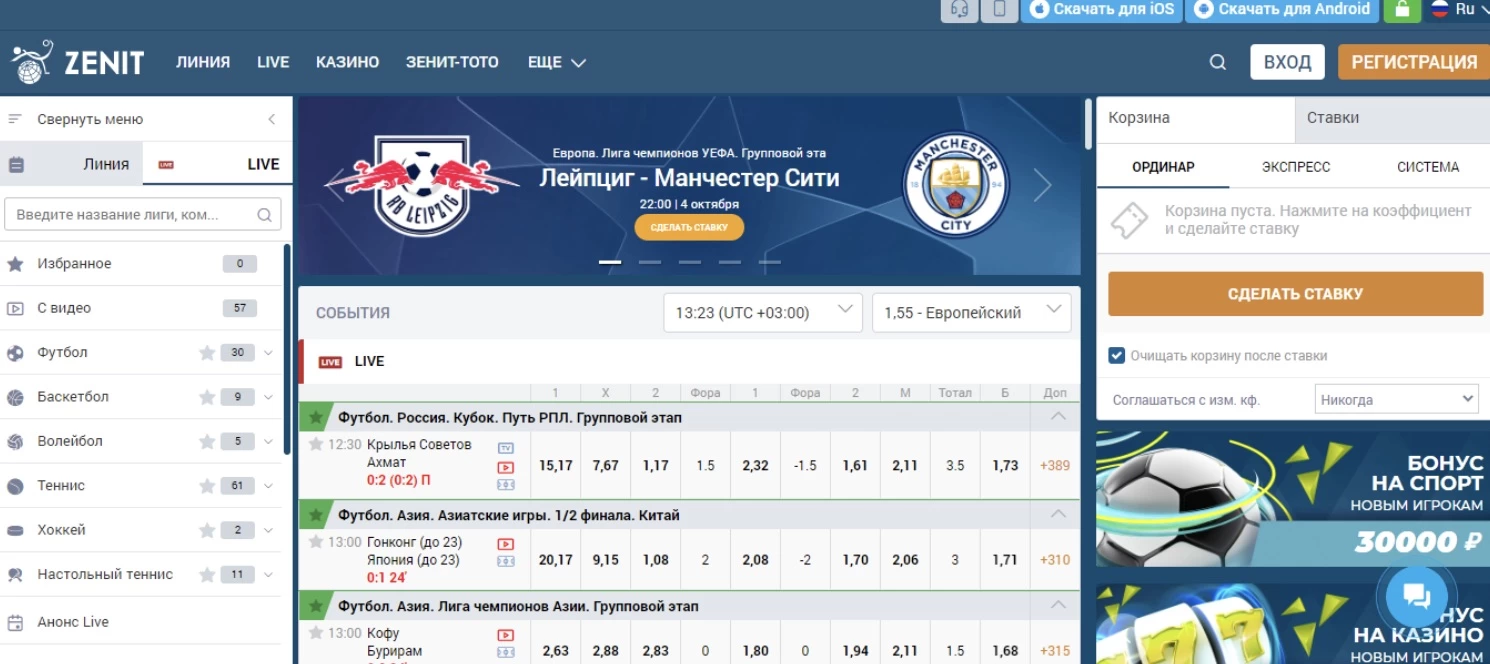Click the search icon in league search box
The image size is (1490, 664).
(264, 215)
